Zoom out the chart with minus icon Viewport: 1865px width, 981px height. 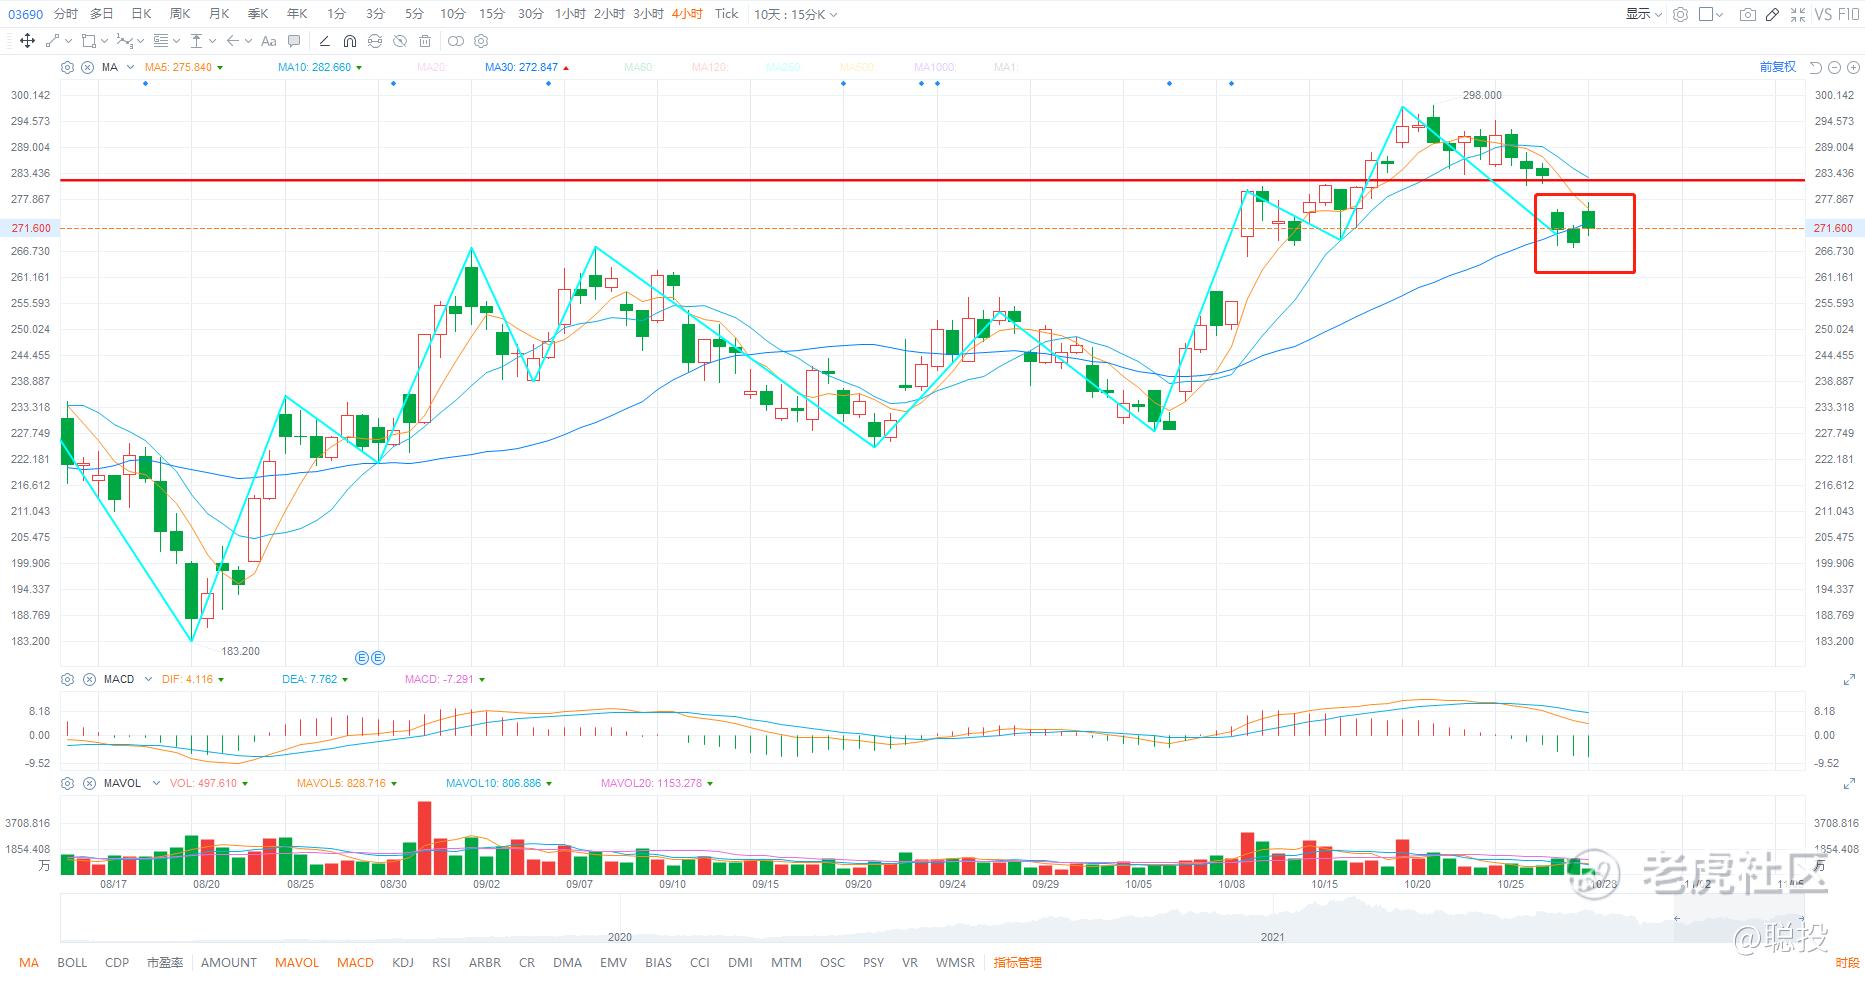[1834, 67]
